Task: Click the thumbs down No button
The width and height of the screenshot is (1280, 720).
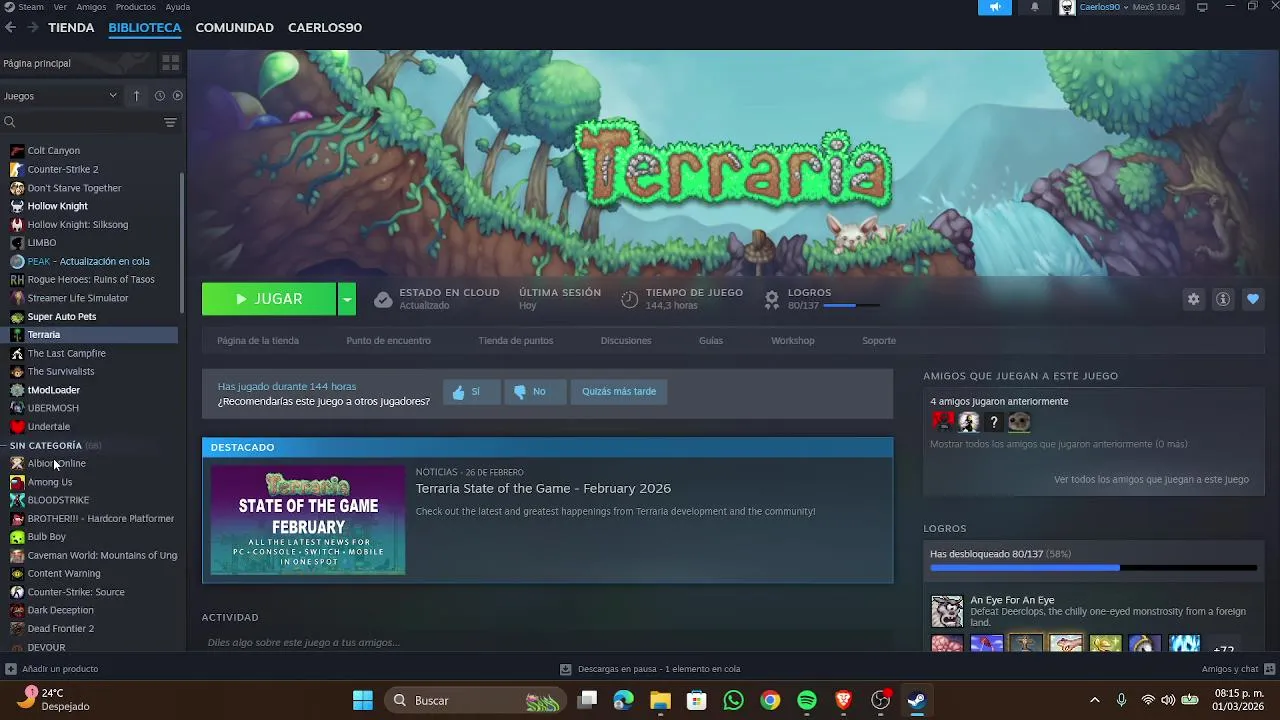Action: coord(535,392)
